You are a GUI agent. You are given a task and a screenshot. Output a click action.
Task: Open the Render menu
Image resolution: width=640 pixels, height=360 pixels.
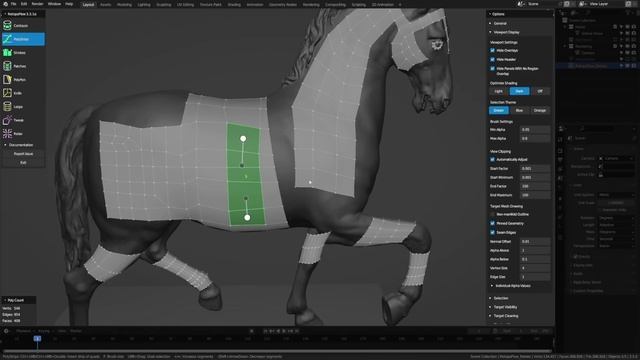coord(37,4)
